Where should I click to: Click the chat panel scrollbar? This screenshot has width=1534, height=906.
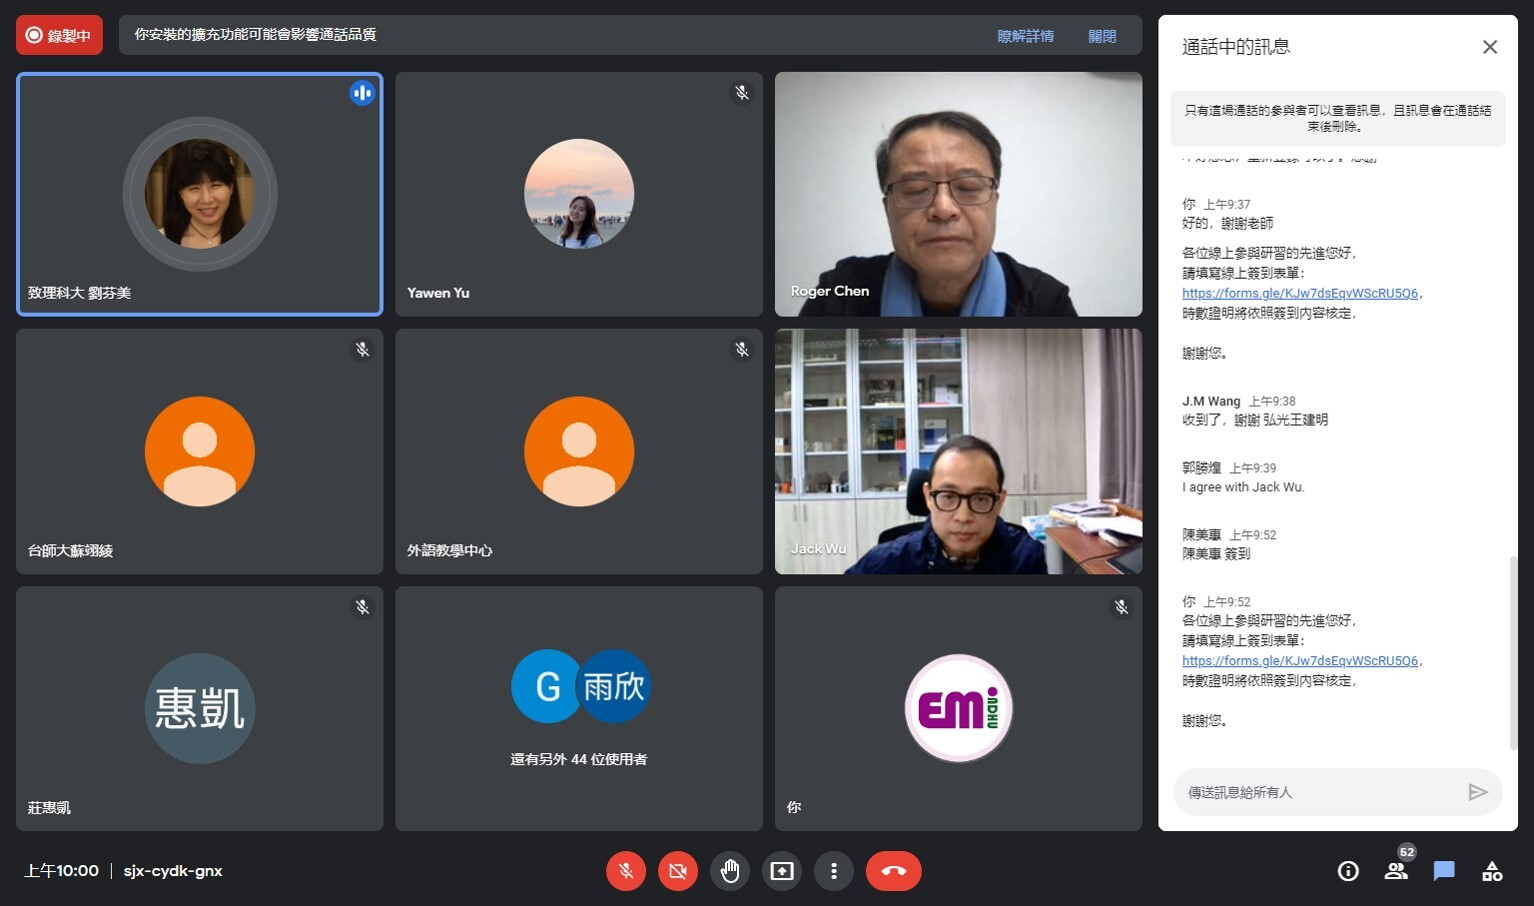coord(1513,652)
